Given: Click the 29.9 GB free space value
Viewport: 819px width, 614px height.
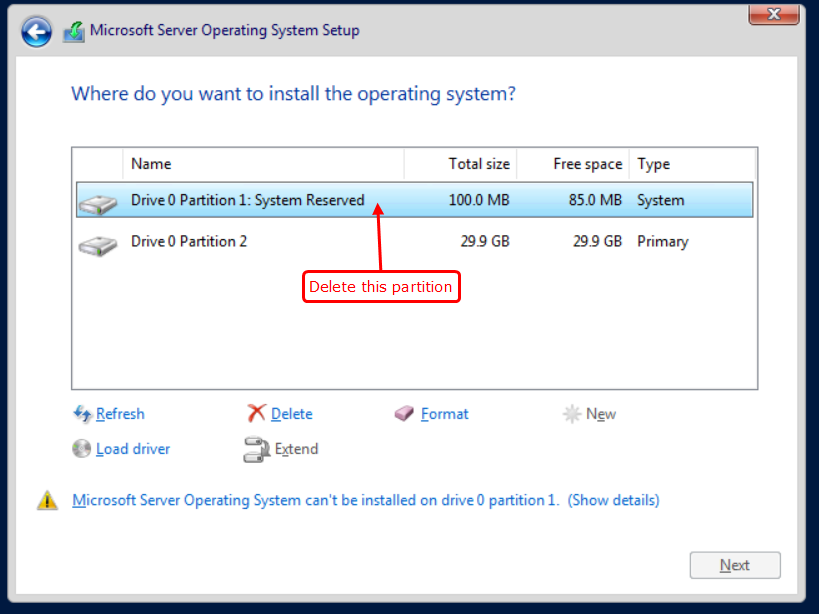Looking at the screenshot, I should click(x=598, y=241).
